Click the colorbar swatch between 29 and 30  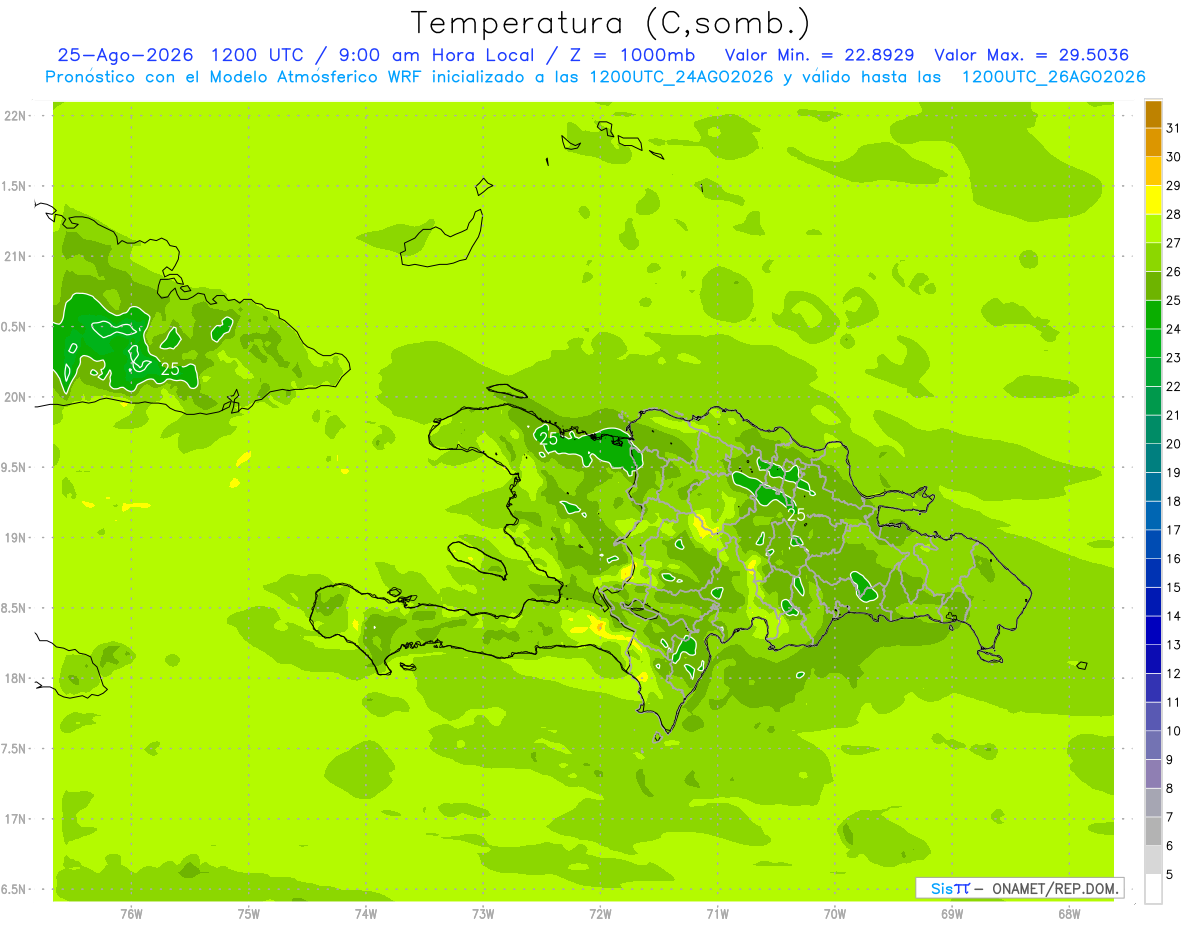point(1153,171)
